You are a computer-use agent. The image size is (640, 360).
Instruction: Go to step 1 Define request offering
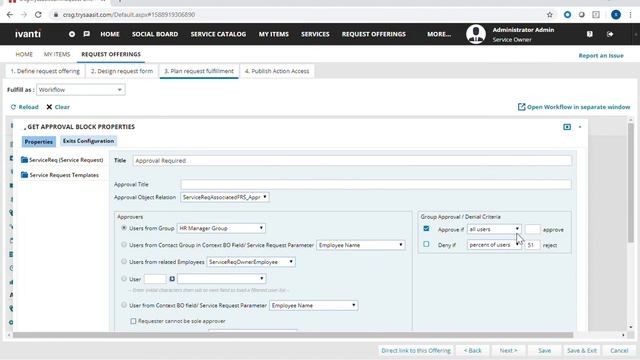coord(45,71)
